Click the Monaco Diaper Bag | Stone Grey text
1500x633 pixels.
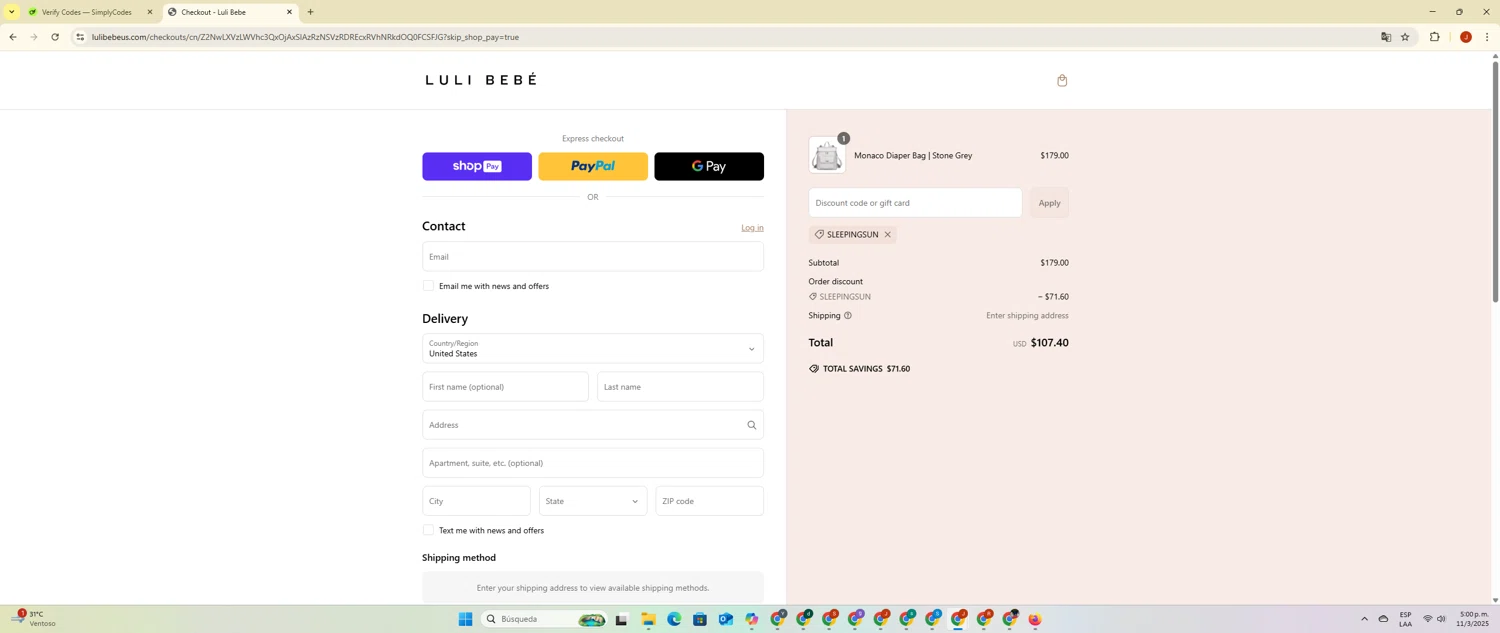coord(913,156)
